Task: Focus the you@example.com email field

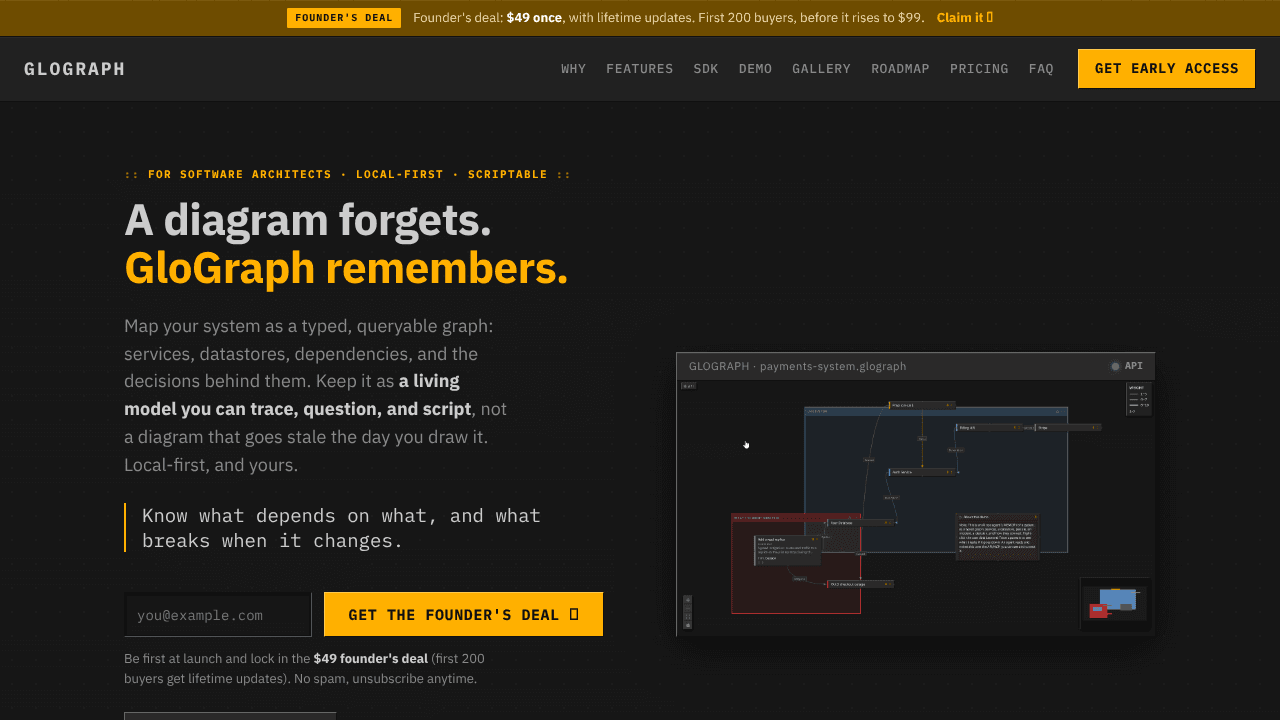Action: coord(218,615)
